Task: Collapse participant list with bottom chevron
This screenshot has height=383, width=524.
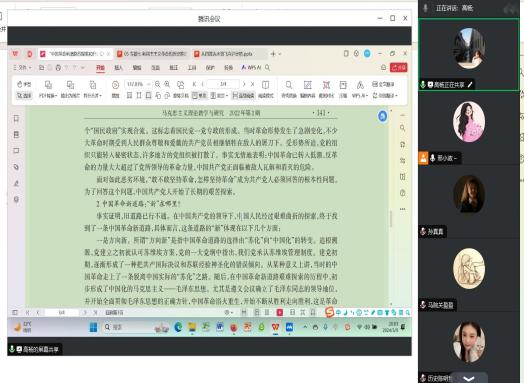Action: point(469,378)
